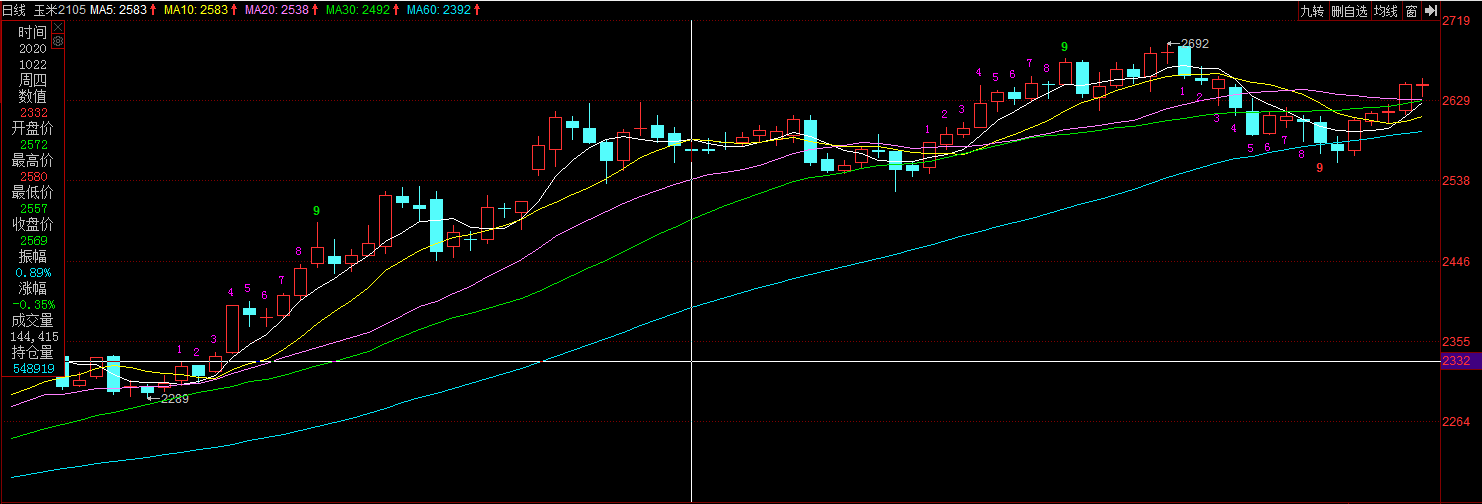
Task: Click the 窗 window button
Action: coord(1411,11)
